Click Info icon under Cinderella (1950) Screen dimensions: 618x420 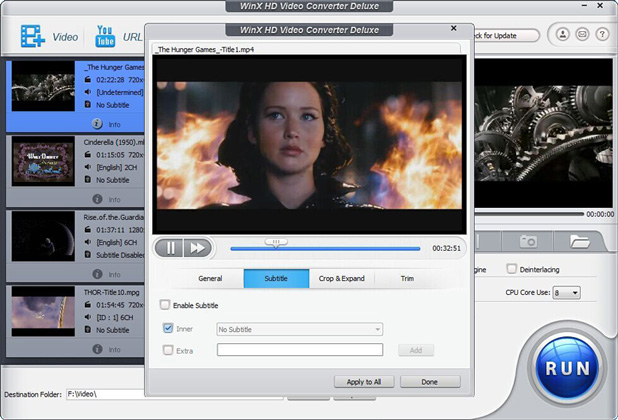click(x=97, y=199)
